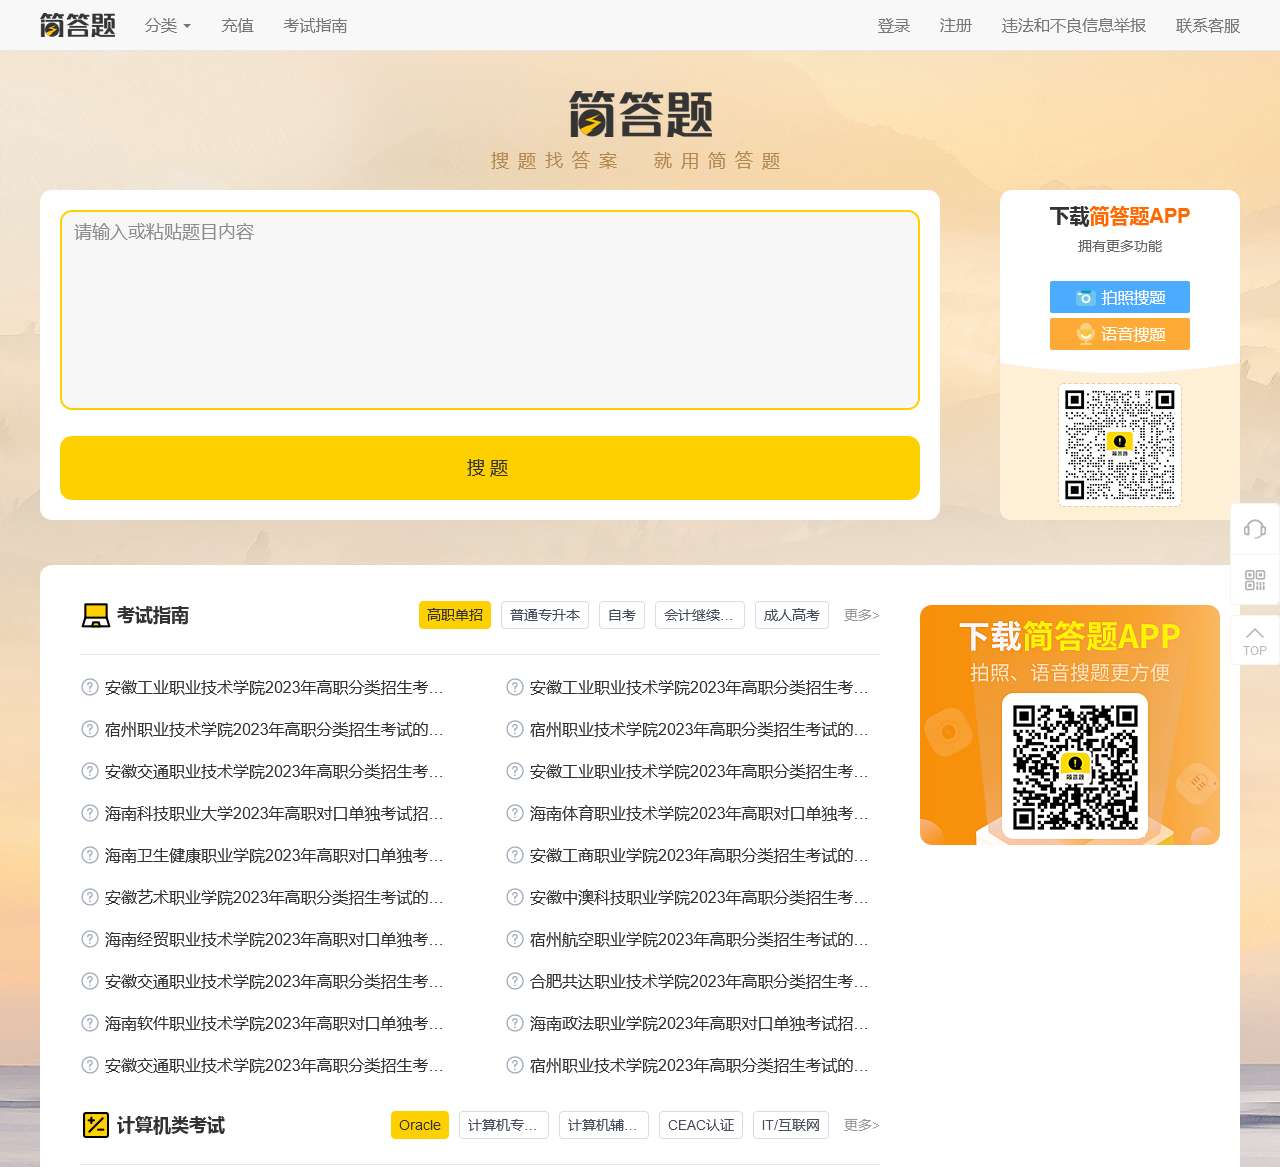The height and width of the screenshot is (1167, 1280).
Task: Click the 计算机类考试 section icon
Action: (x=95, y=1125)
